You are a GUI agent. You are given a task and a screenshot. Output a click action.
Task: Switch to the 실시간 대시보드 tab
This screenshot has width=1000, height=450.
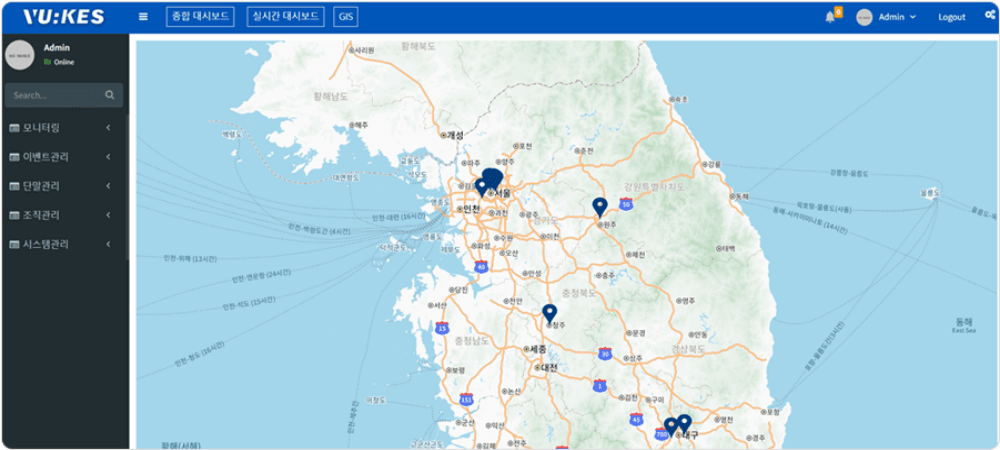tap(286, 17)
